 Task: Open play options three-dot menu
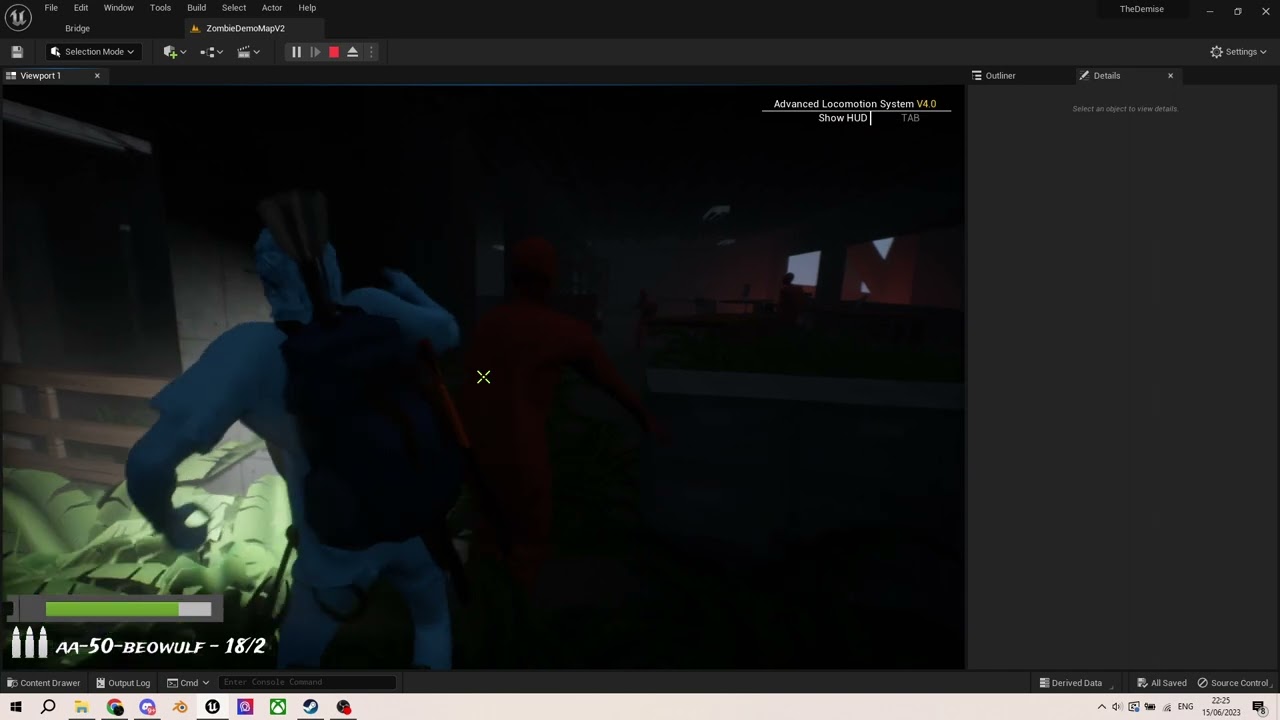tap(371, 52)
